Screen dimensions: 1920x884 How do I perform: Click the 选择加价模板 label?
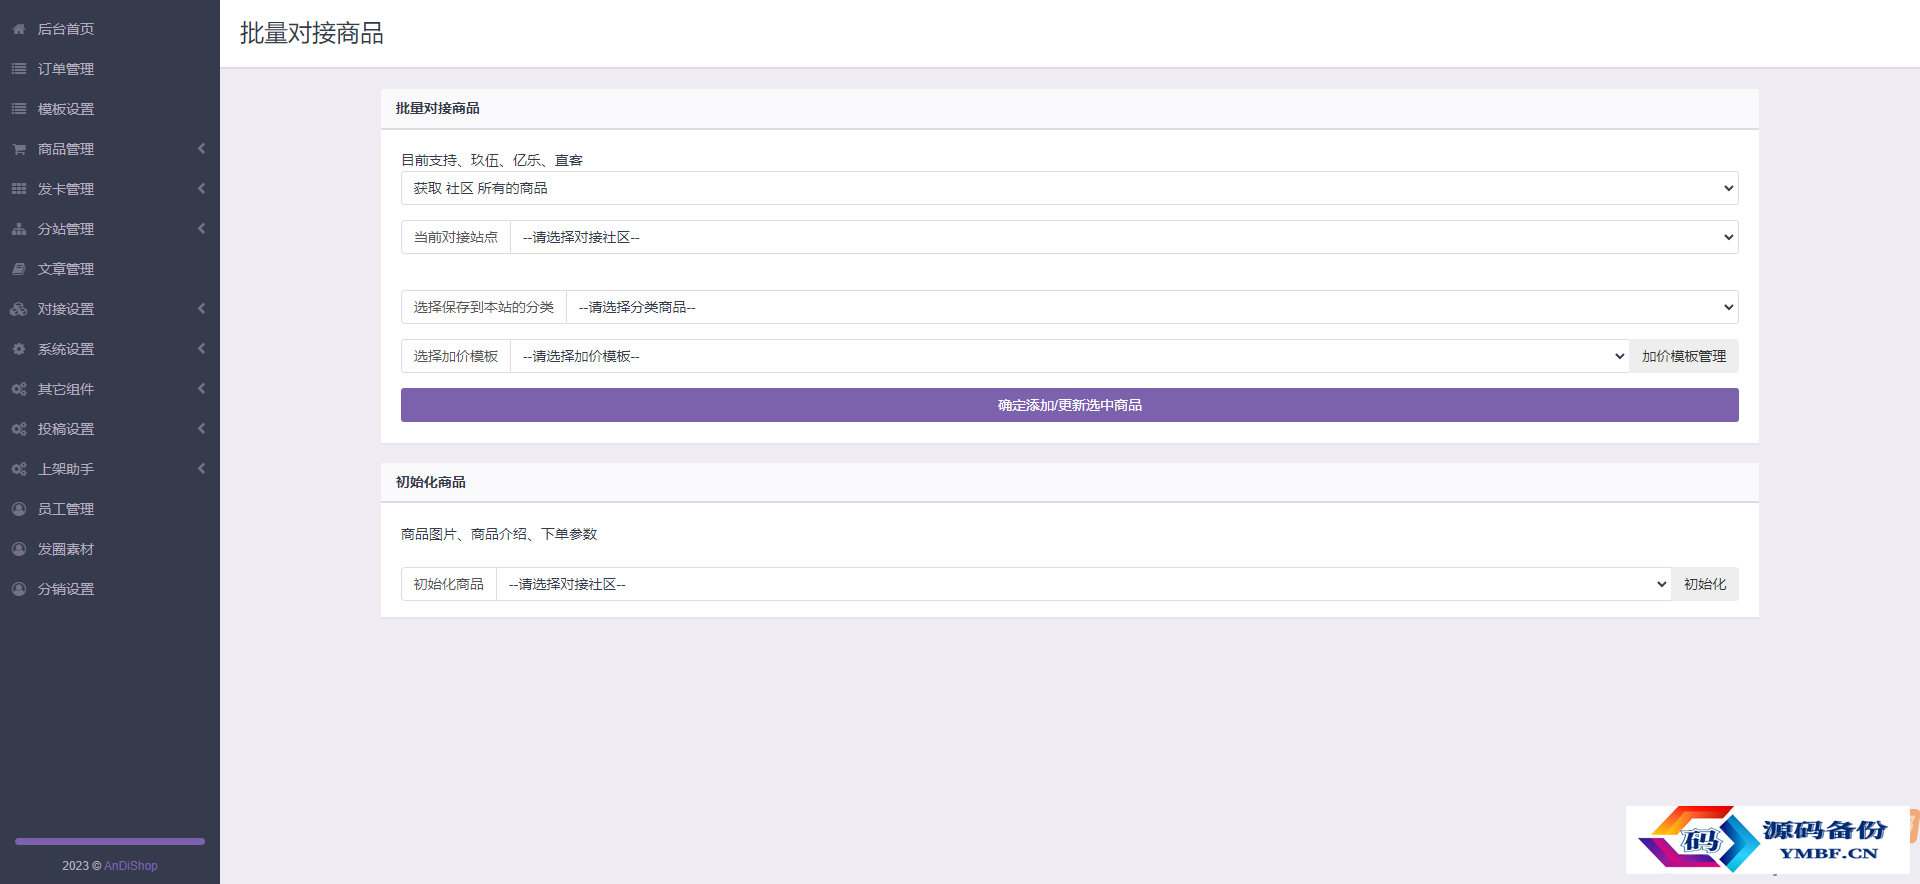pos(456,356)
